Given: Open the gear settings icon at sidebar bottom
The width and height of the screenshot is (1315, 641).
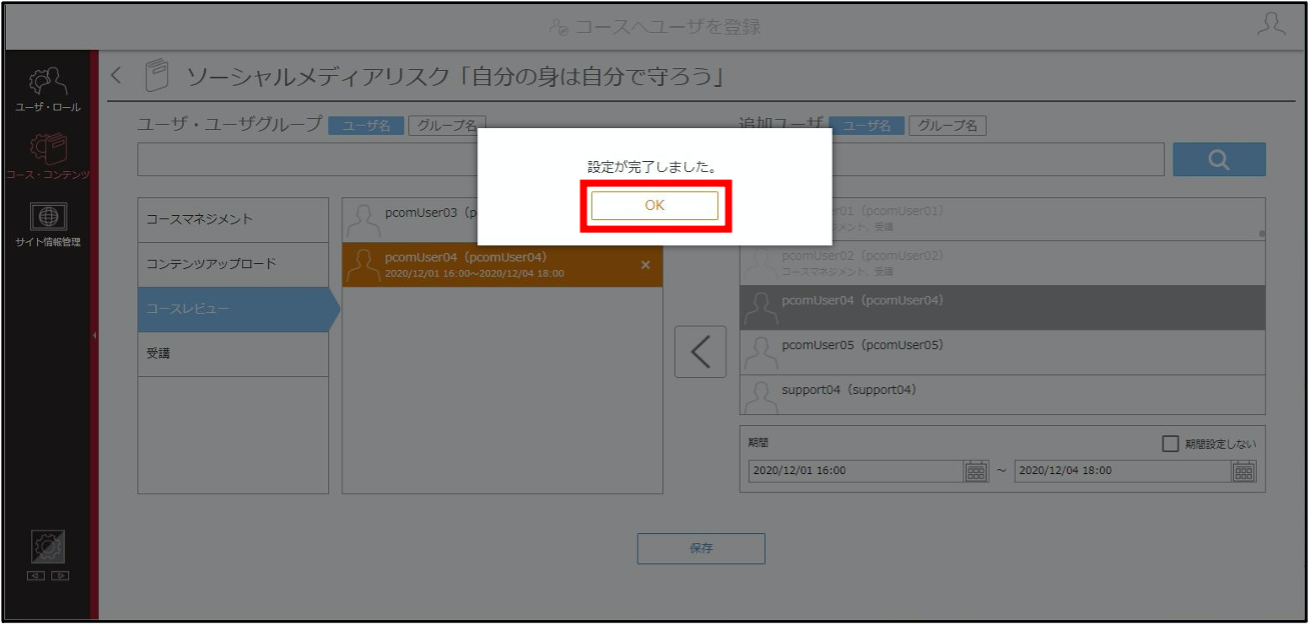Looking at the screenshot, I should click(48, 548).
